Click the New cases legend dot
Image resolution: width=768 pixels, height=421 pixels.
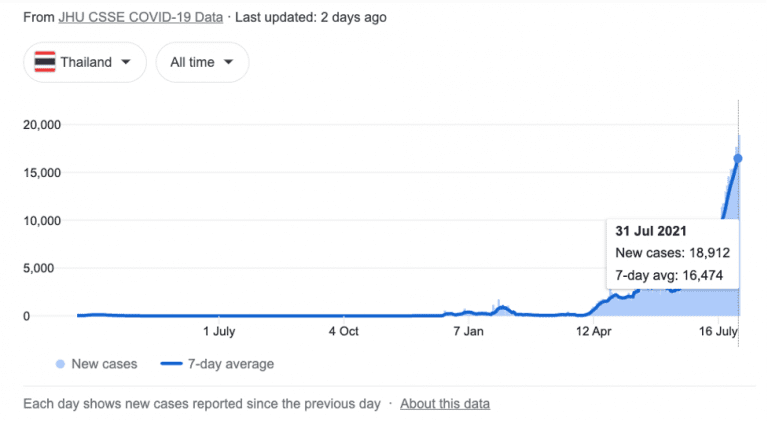click(60, 364)
